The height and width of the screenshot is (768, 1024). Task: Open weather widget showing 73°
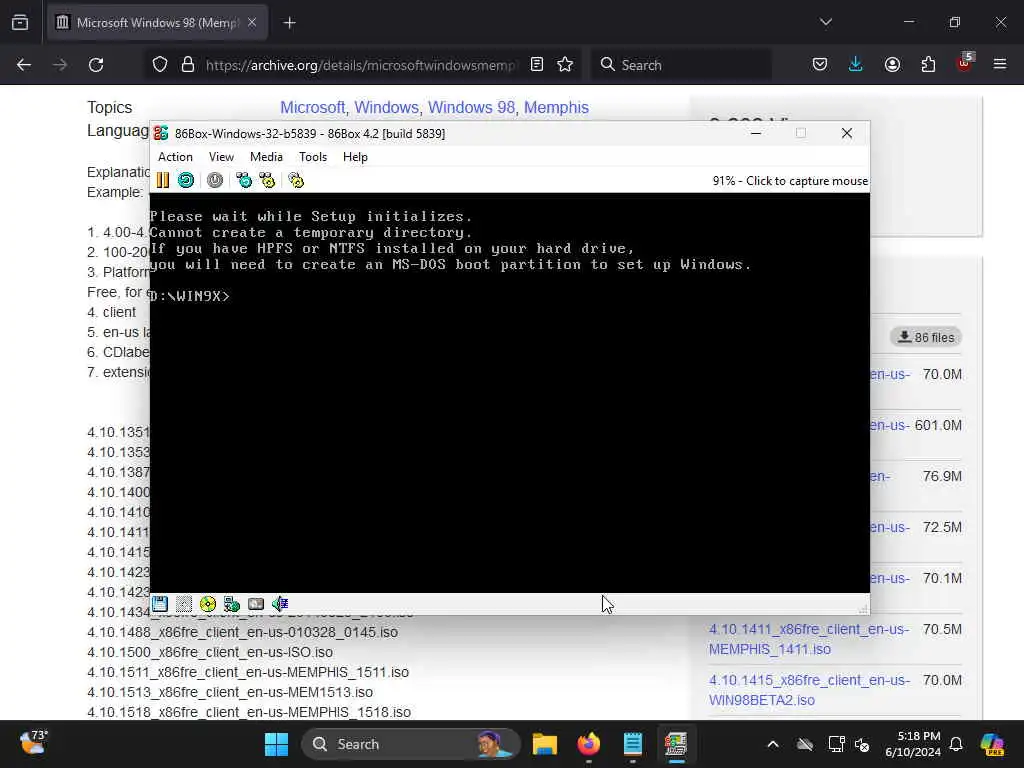[33, 743]
